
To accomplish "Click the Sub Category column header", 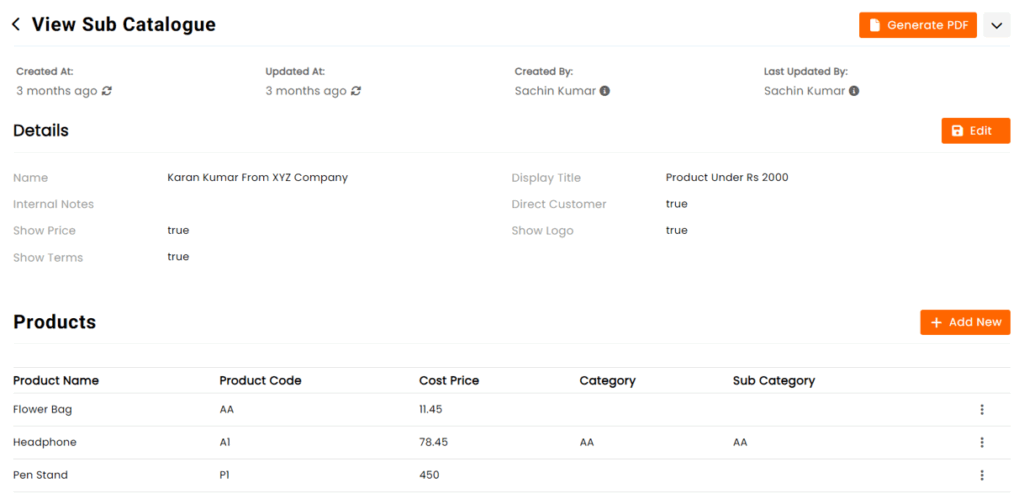I will click(774, 380).
